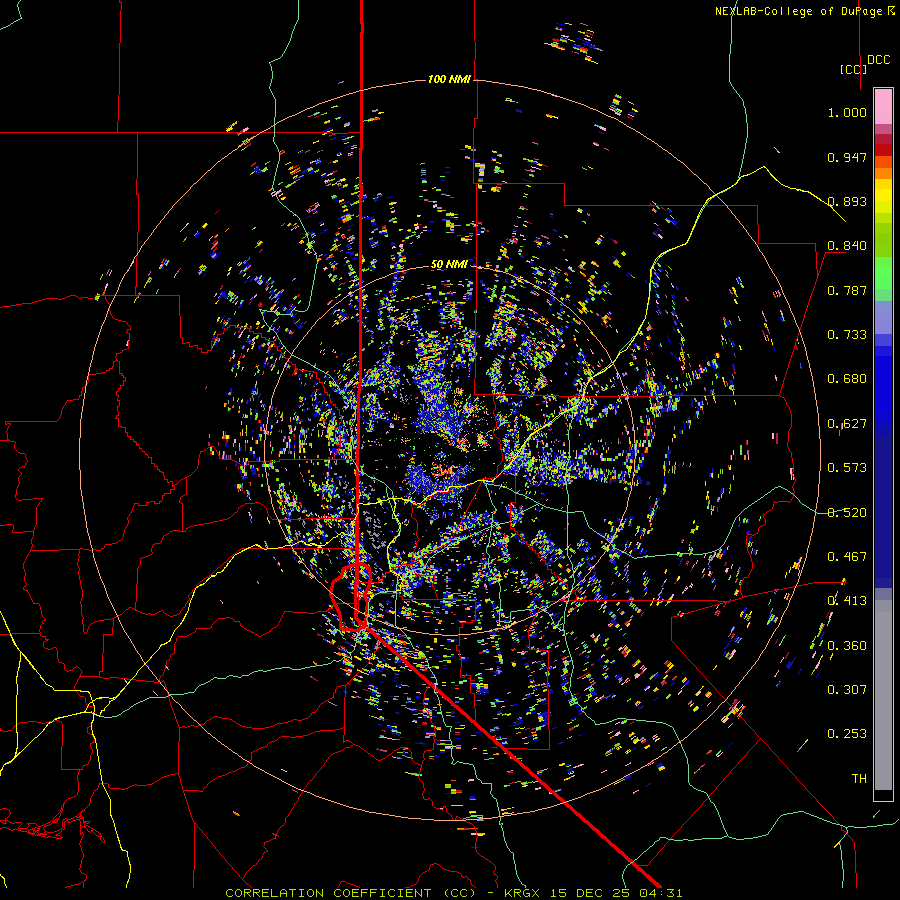
Task: Click the DCC label above the color bar
Action: 878,59
